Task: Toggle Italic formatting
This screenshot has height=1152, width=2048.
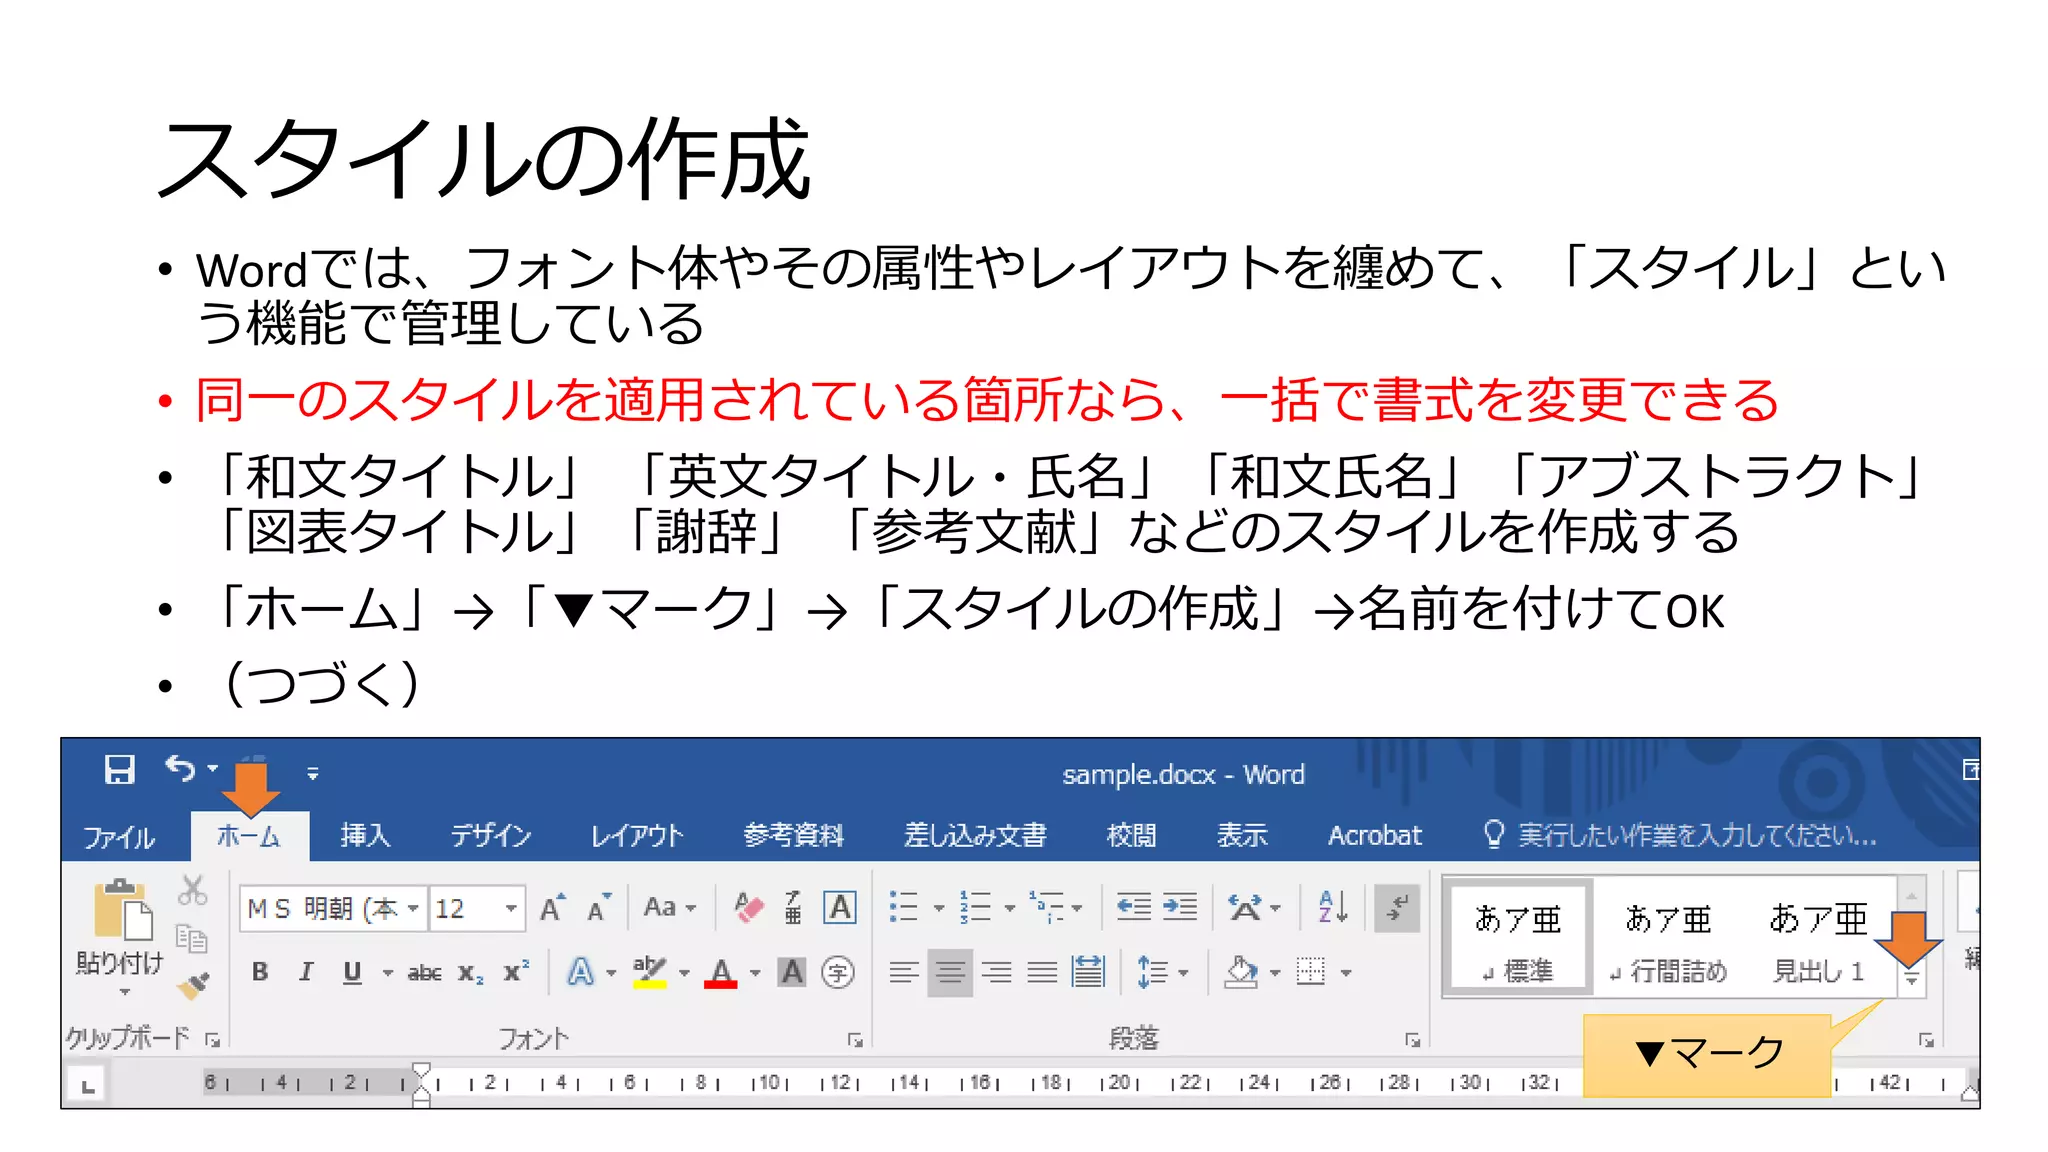Action: 306,972
